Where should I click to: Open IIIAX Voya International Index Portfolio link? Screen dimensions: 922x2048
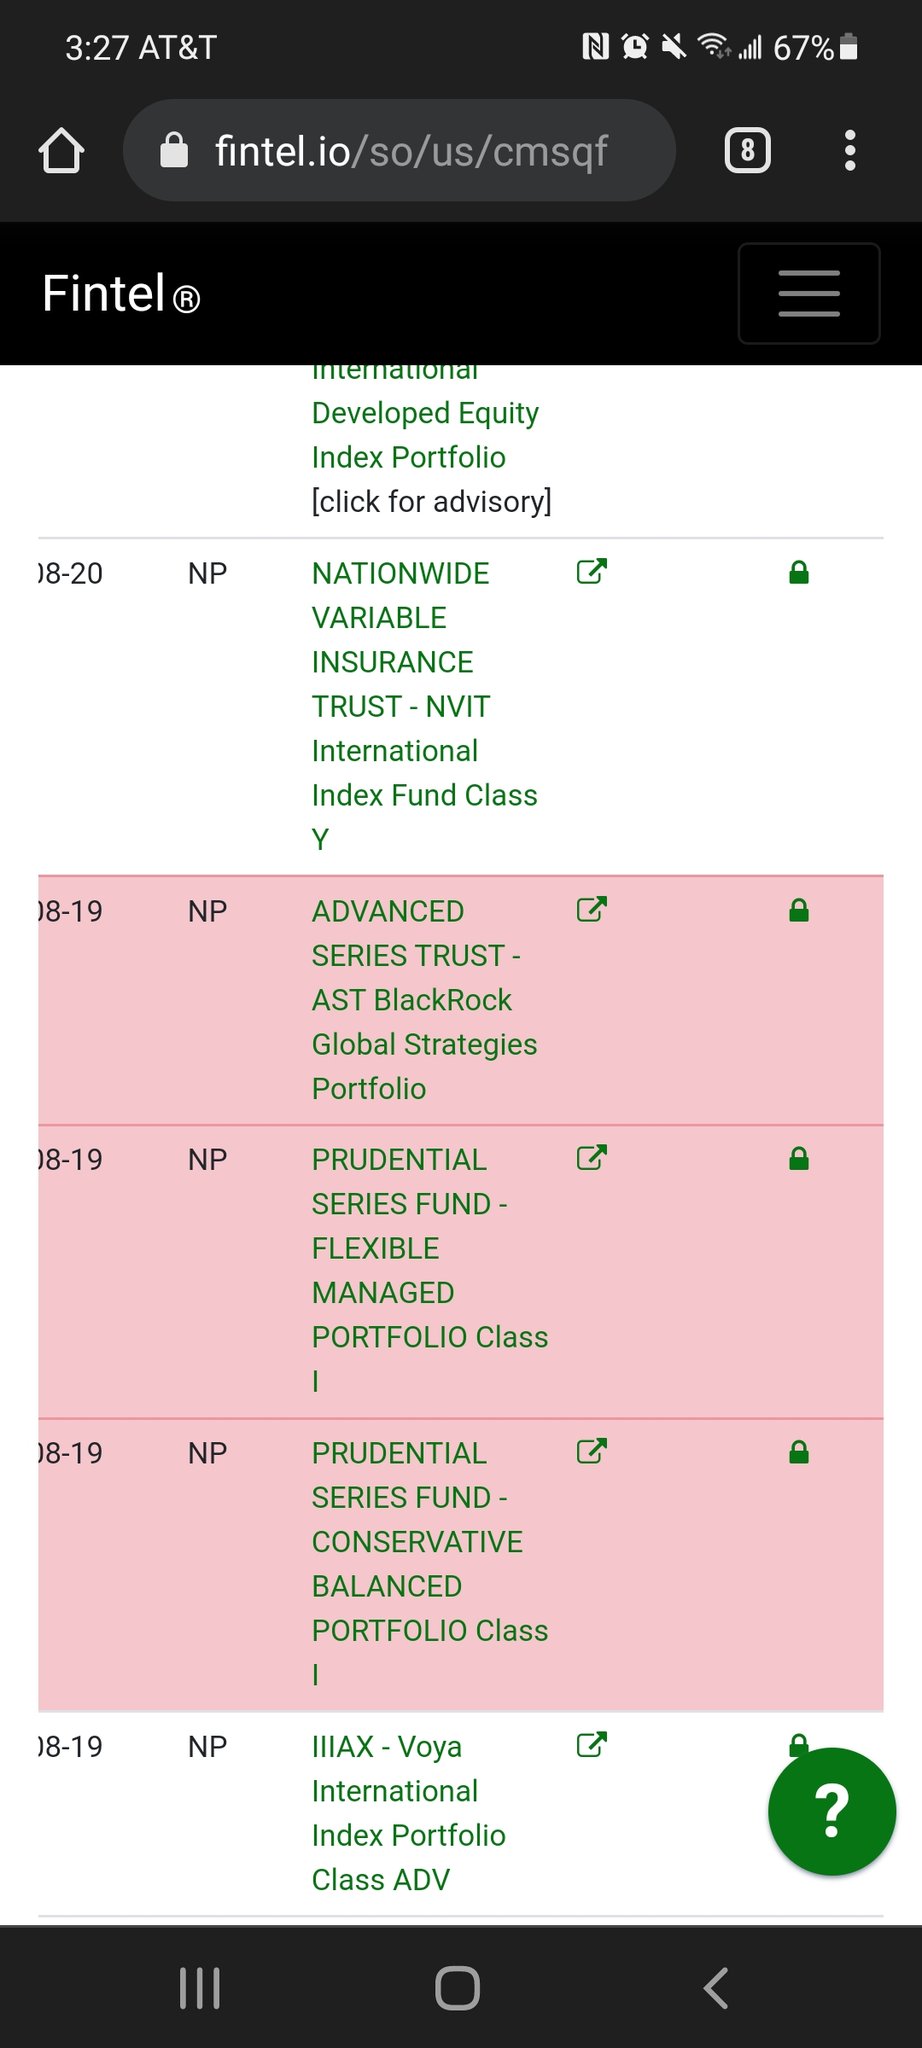pos(408,1813)
